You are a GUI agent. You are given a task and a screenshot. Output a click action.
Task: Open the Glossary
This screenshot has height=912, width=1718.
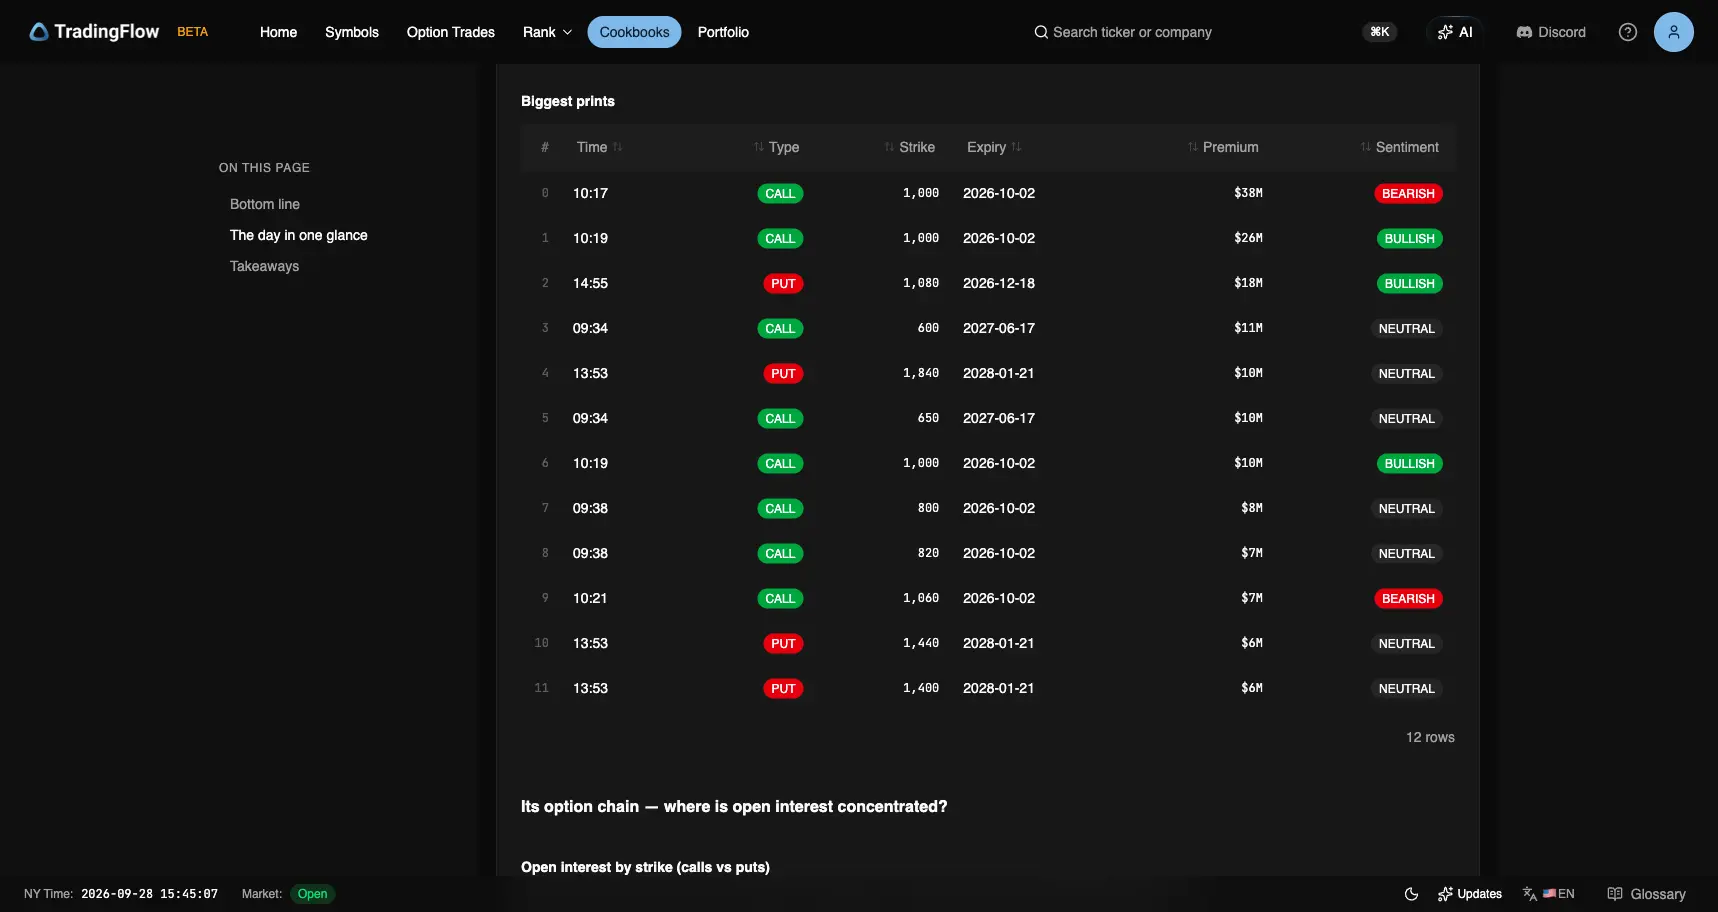[1646, 894]
